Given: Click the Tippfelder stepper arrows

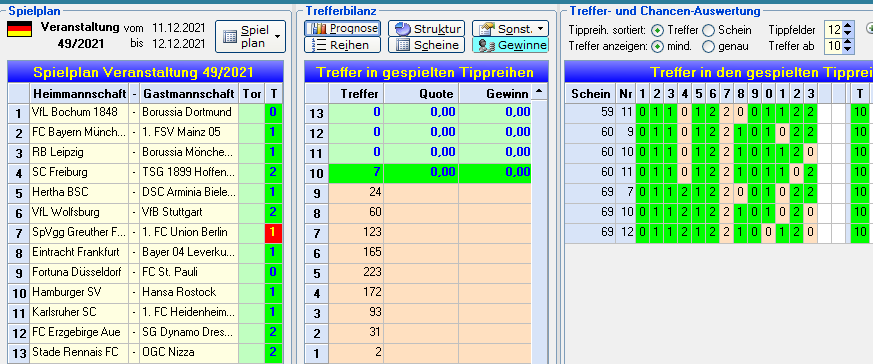Looking at the screenshot, I should click(848, 29).
